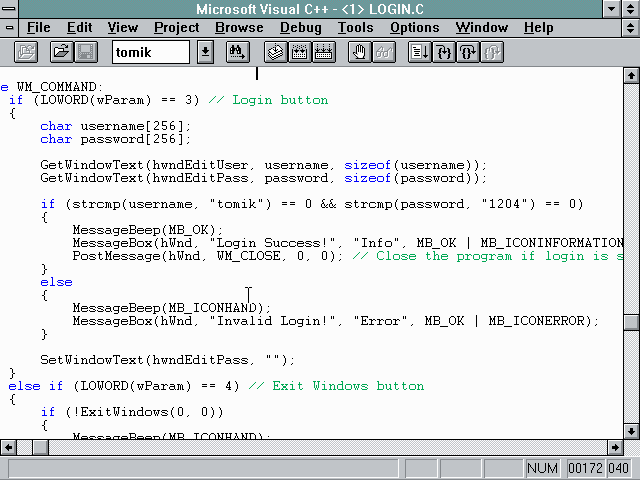This screenshot has width=640, height=480.
Task: Click the Project Files toolbar icon
Action: tap(26, 52)
